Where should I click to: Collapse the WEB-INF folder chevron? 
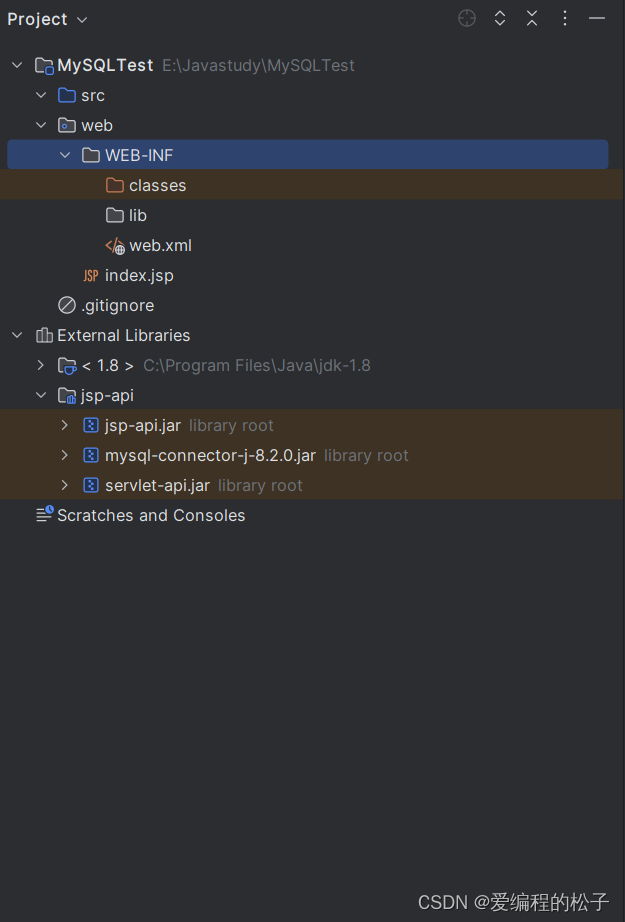[65, 155]
